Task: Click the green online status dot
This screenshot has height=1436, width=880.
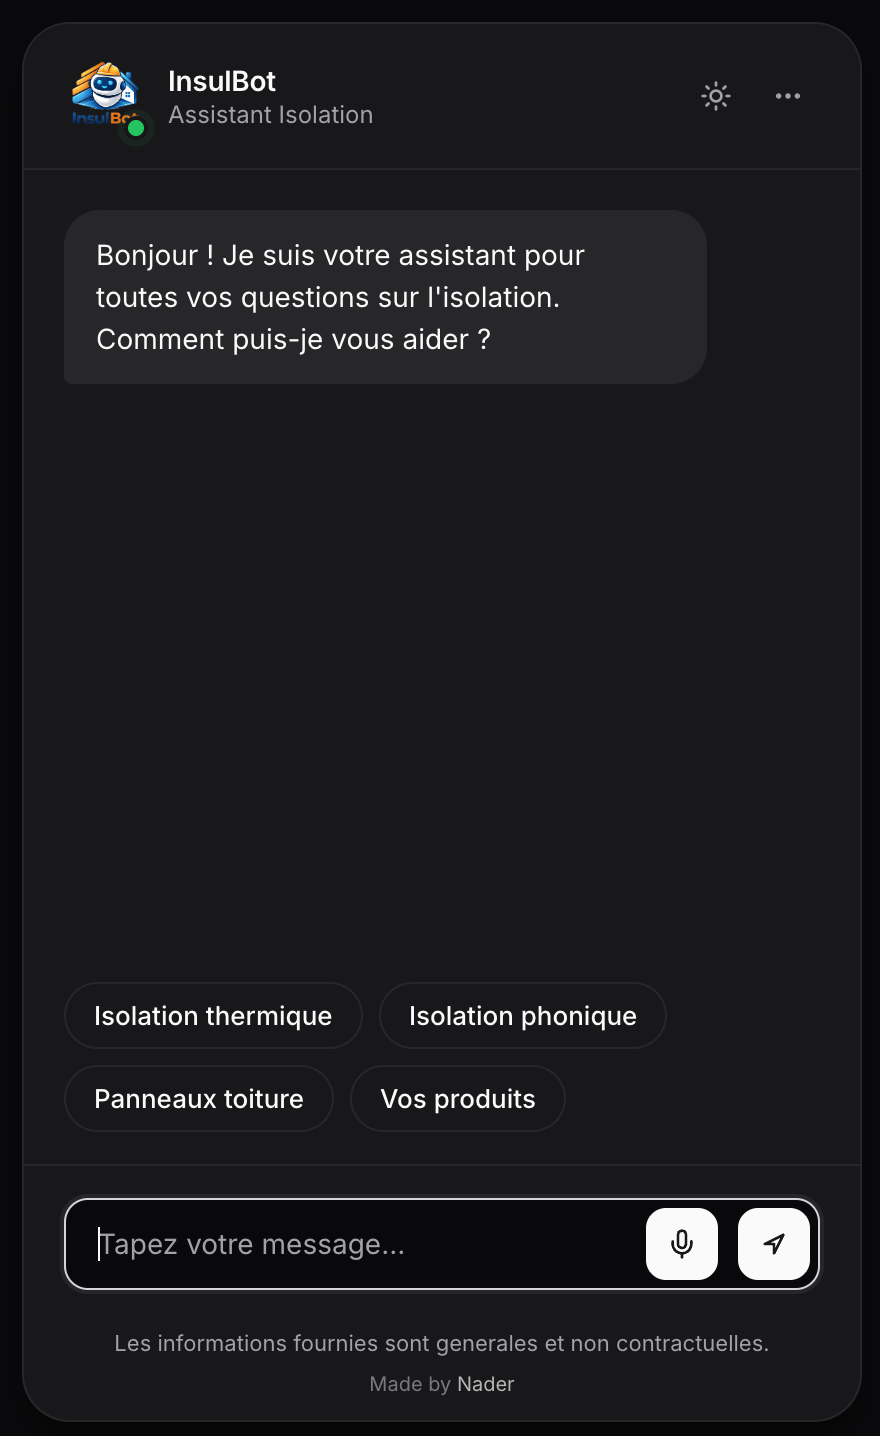Action: click(136, 128)
